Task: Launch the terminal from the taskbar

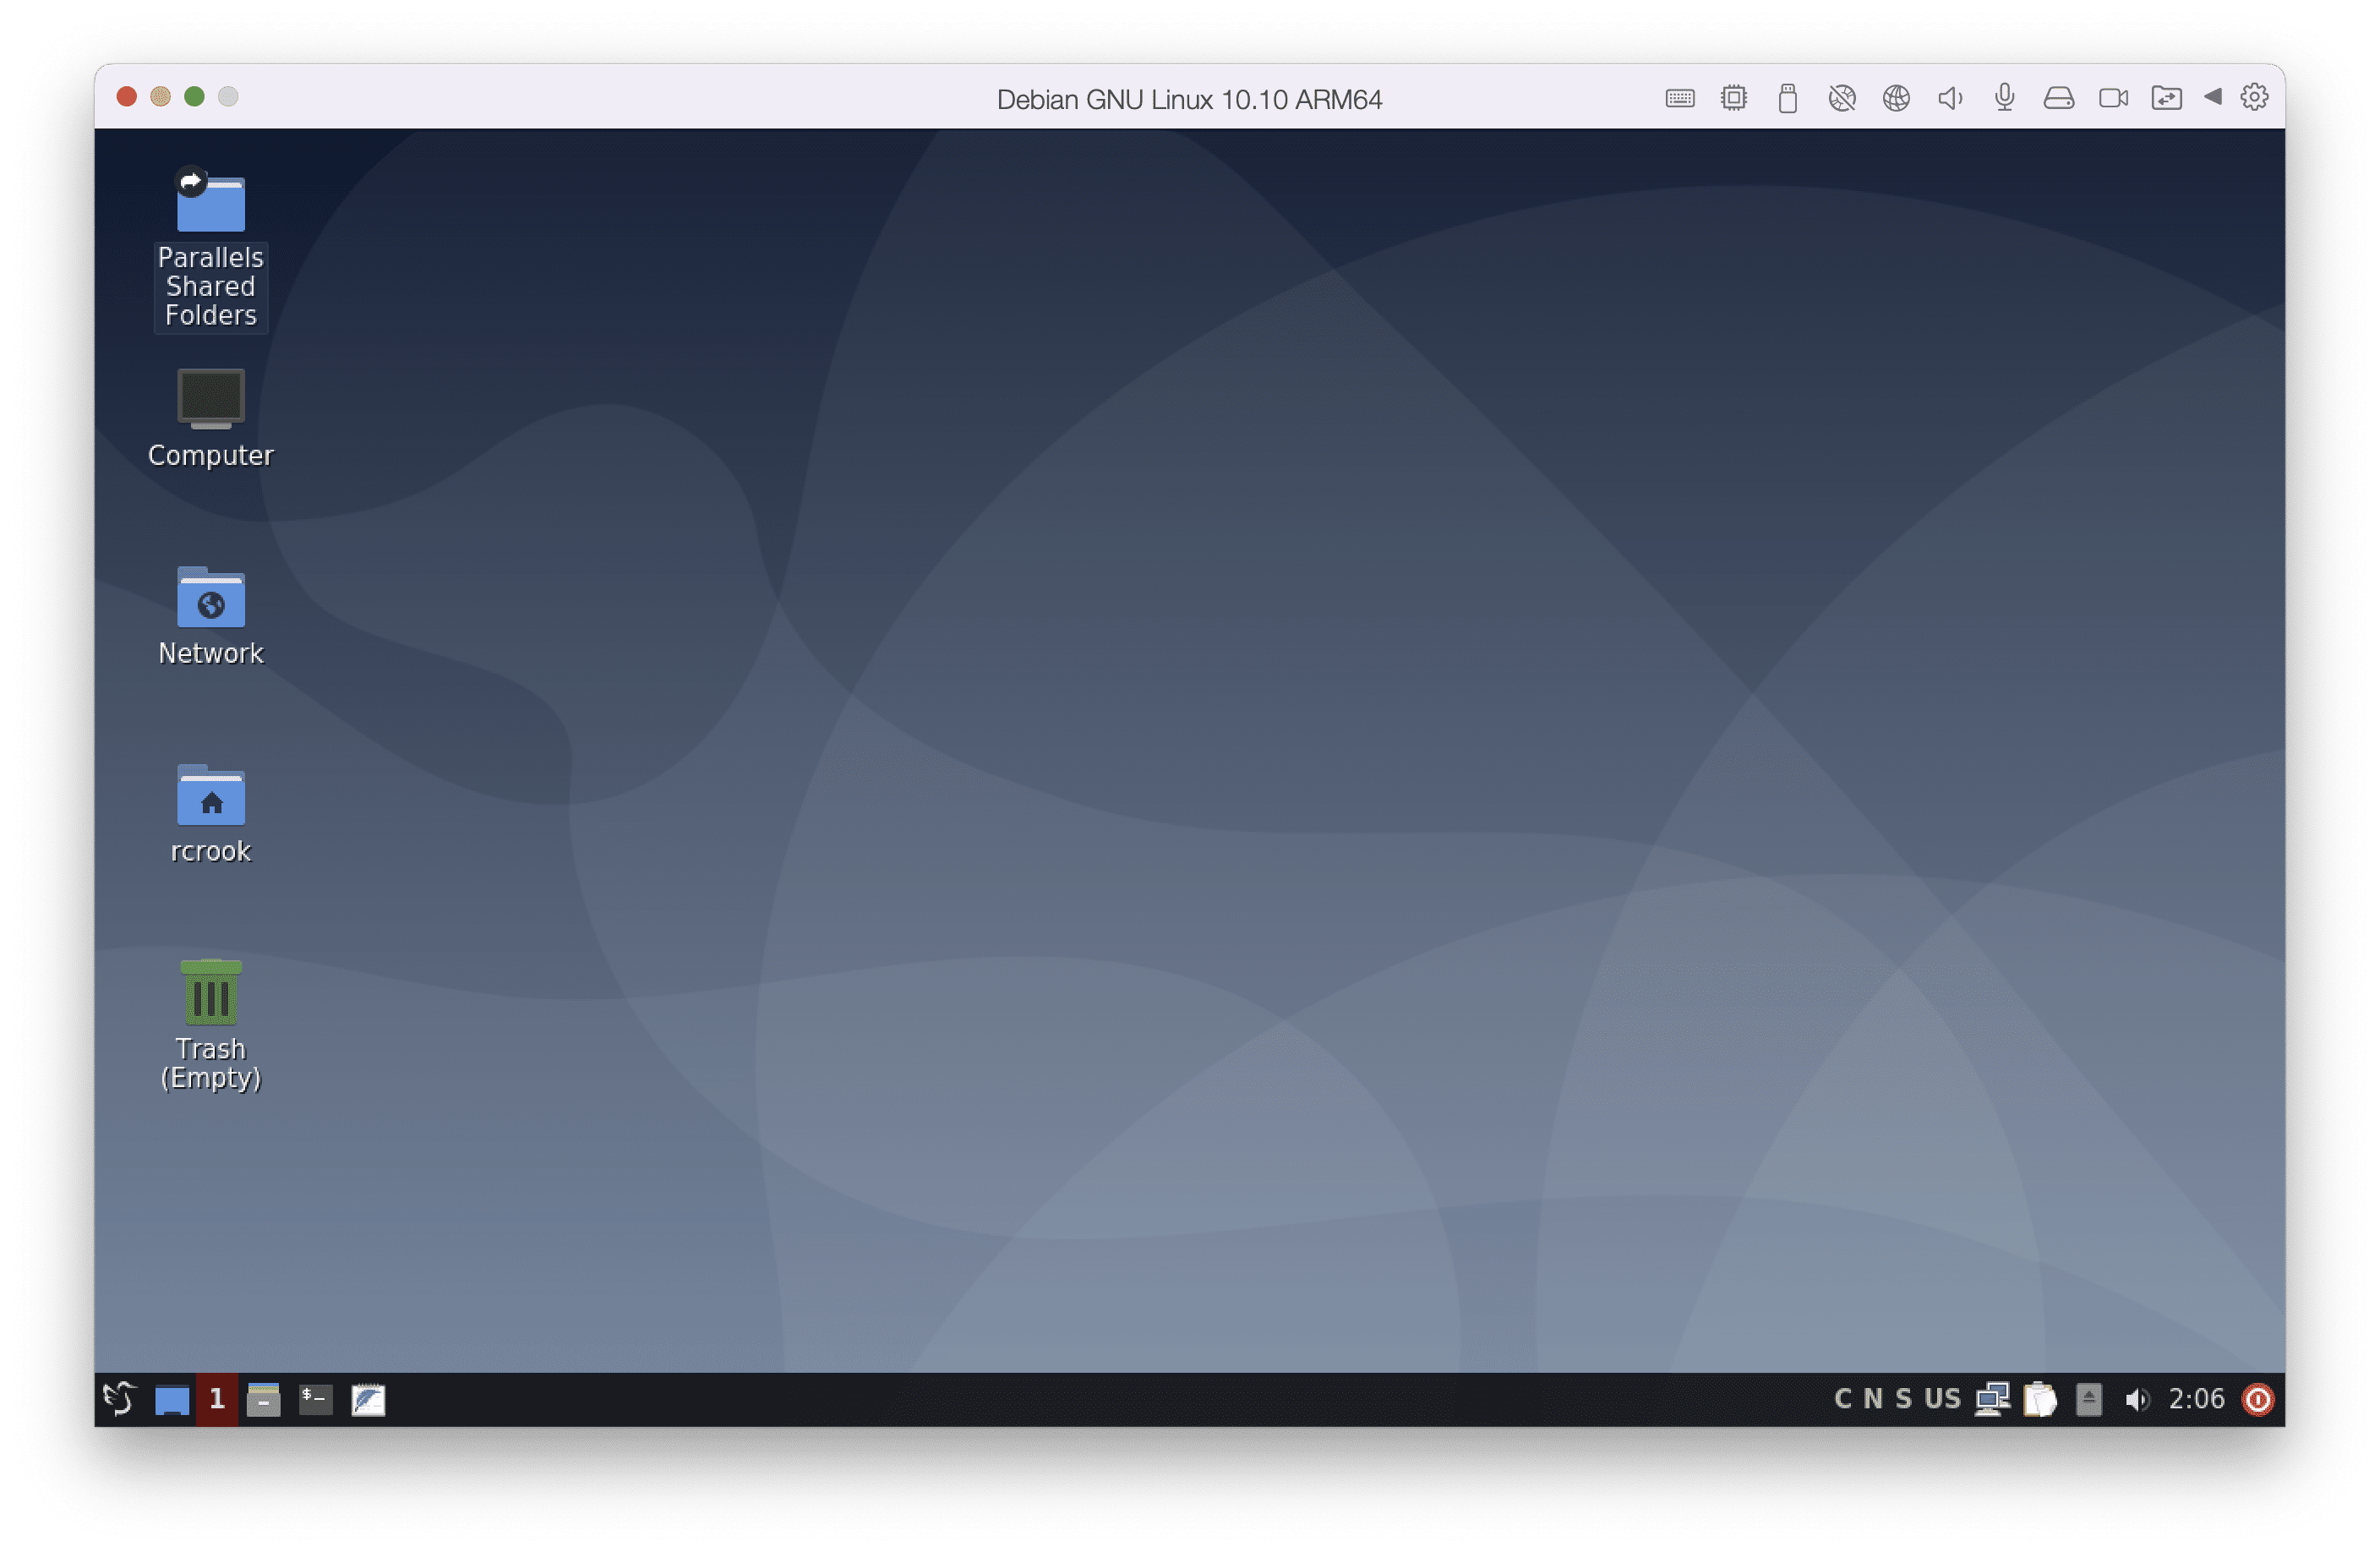Action: coord(316,1400)
